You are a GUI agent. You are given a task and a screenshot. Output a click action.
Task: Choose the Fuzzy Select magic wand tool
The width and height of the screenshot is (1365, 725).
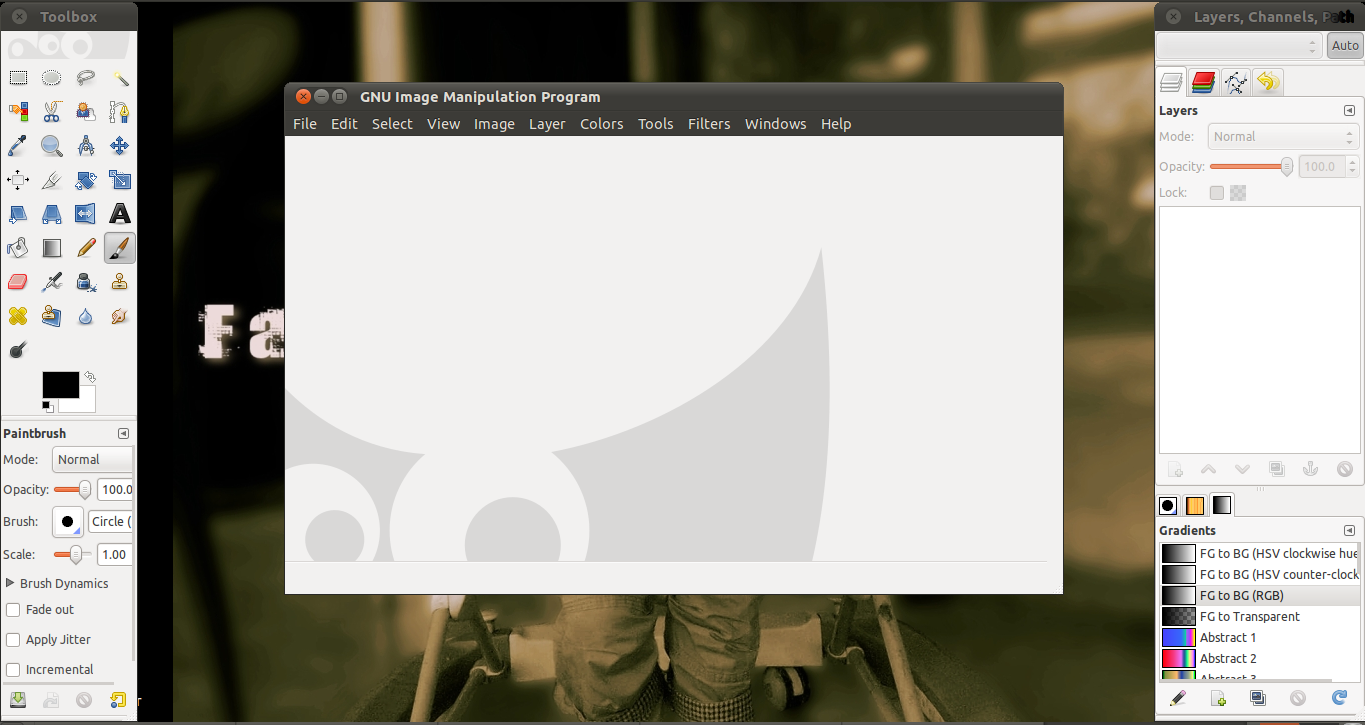120,77
